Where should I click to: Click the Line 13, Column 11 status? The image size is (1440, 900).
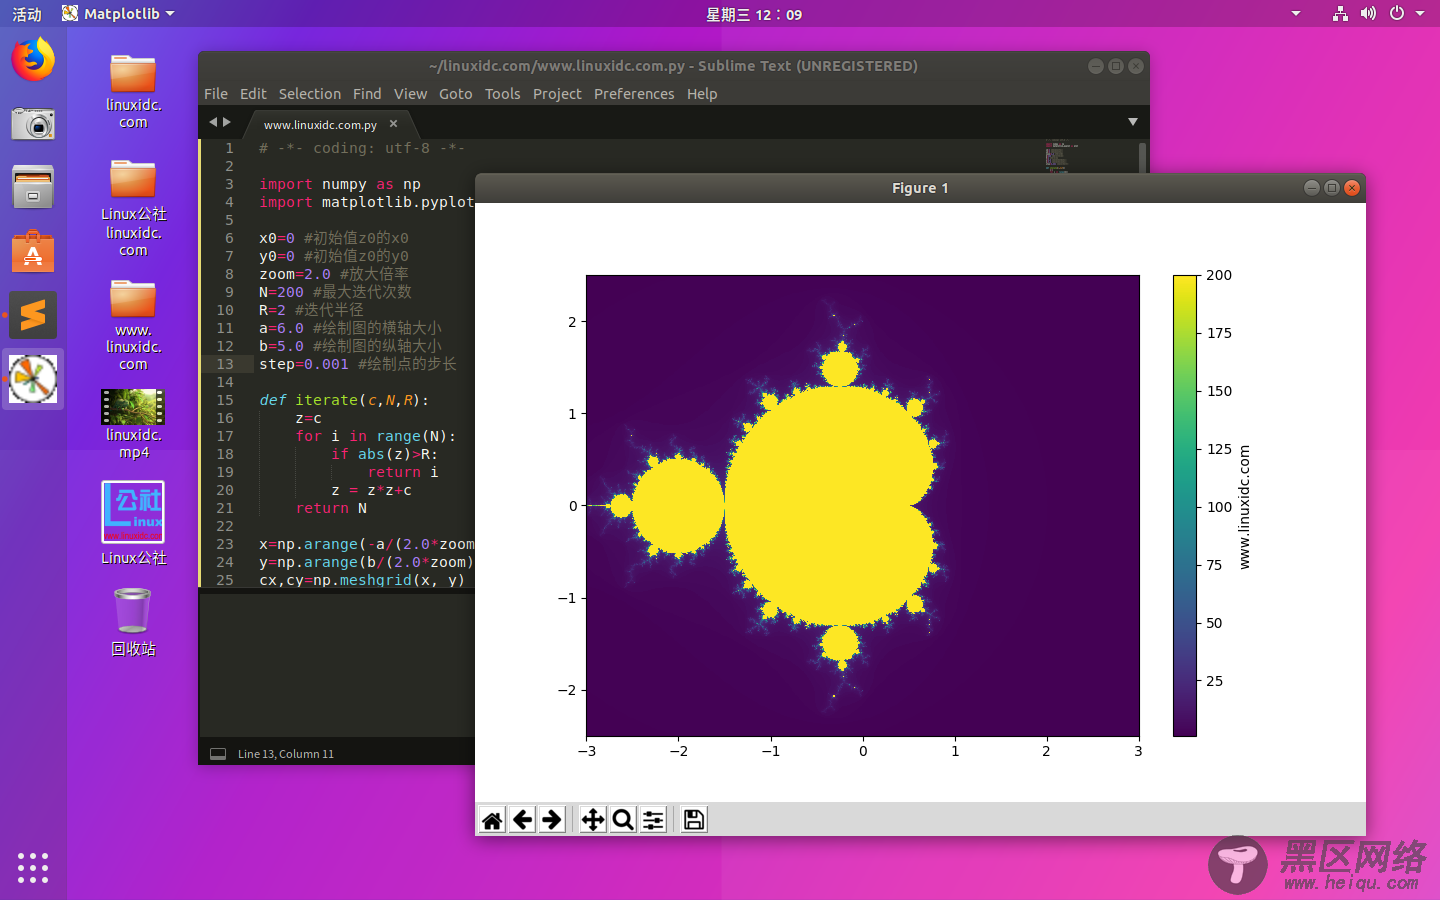(x=286, y=754)
